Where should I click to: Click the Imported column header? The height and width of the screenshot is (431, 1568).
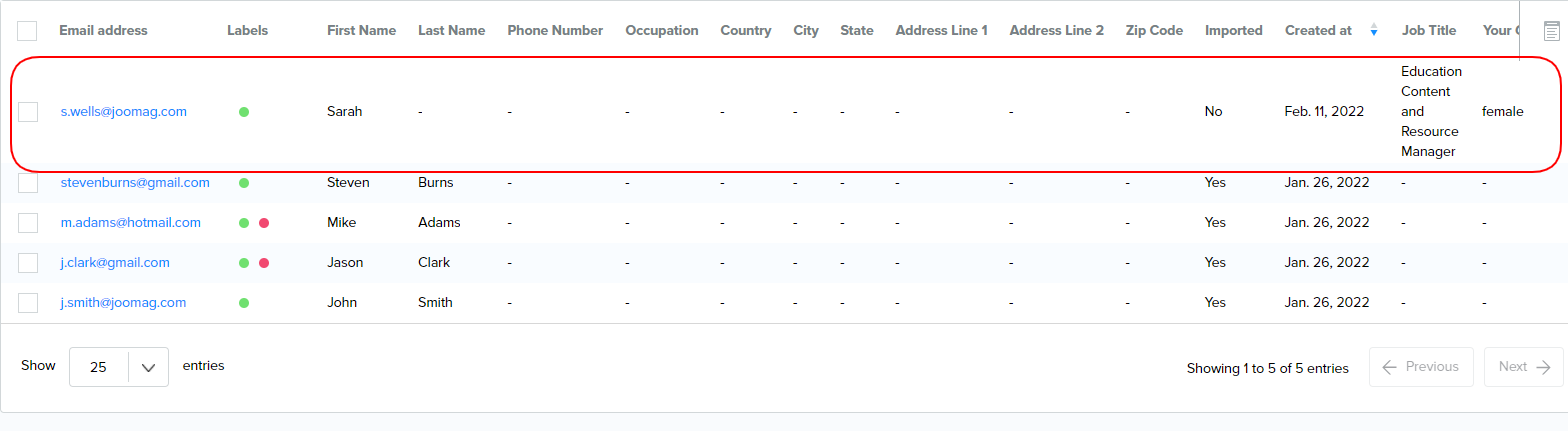[x=1233, y=31]
